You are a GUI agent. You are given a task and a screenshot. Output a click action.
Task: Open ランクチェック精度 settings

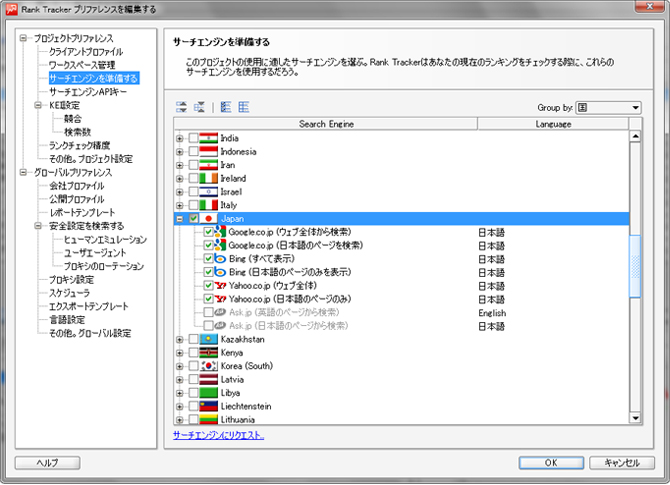click(x=79, y=145)
